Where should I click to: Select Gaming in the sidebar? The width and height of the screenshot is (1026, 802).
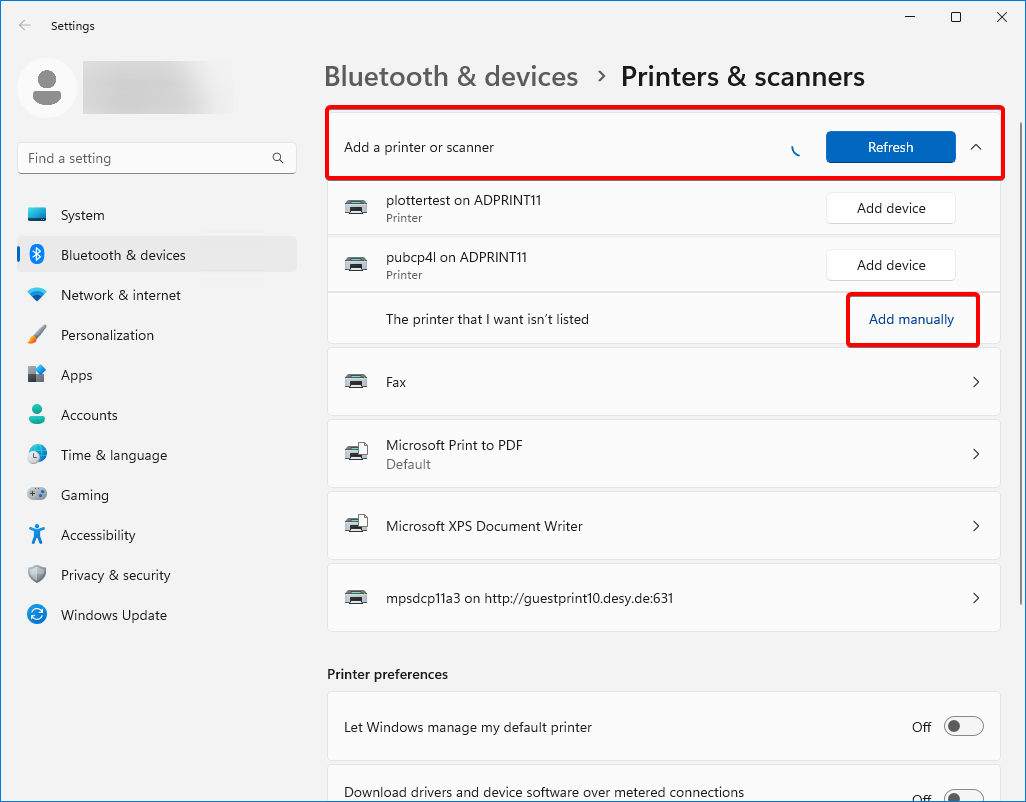pos(85,495)
